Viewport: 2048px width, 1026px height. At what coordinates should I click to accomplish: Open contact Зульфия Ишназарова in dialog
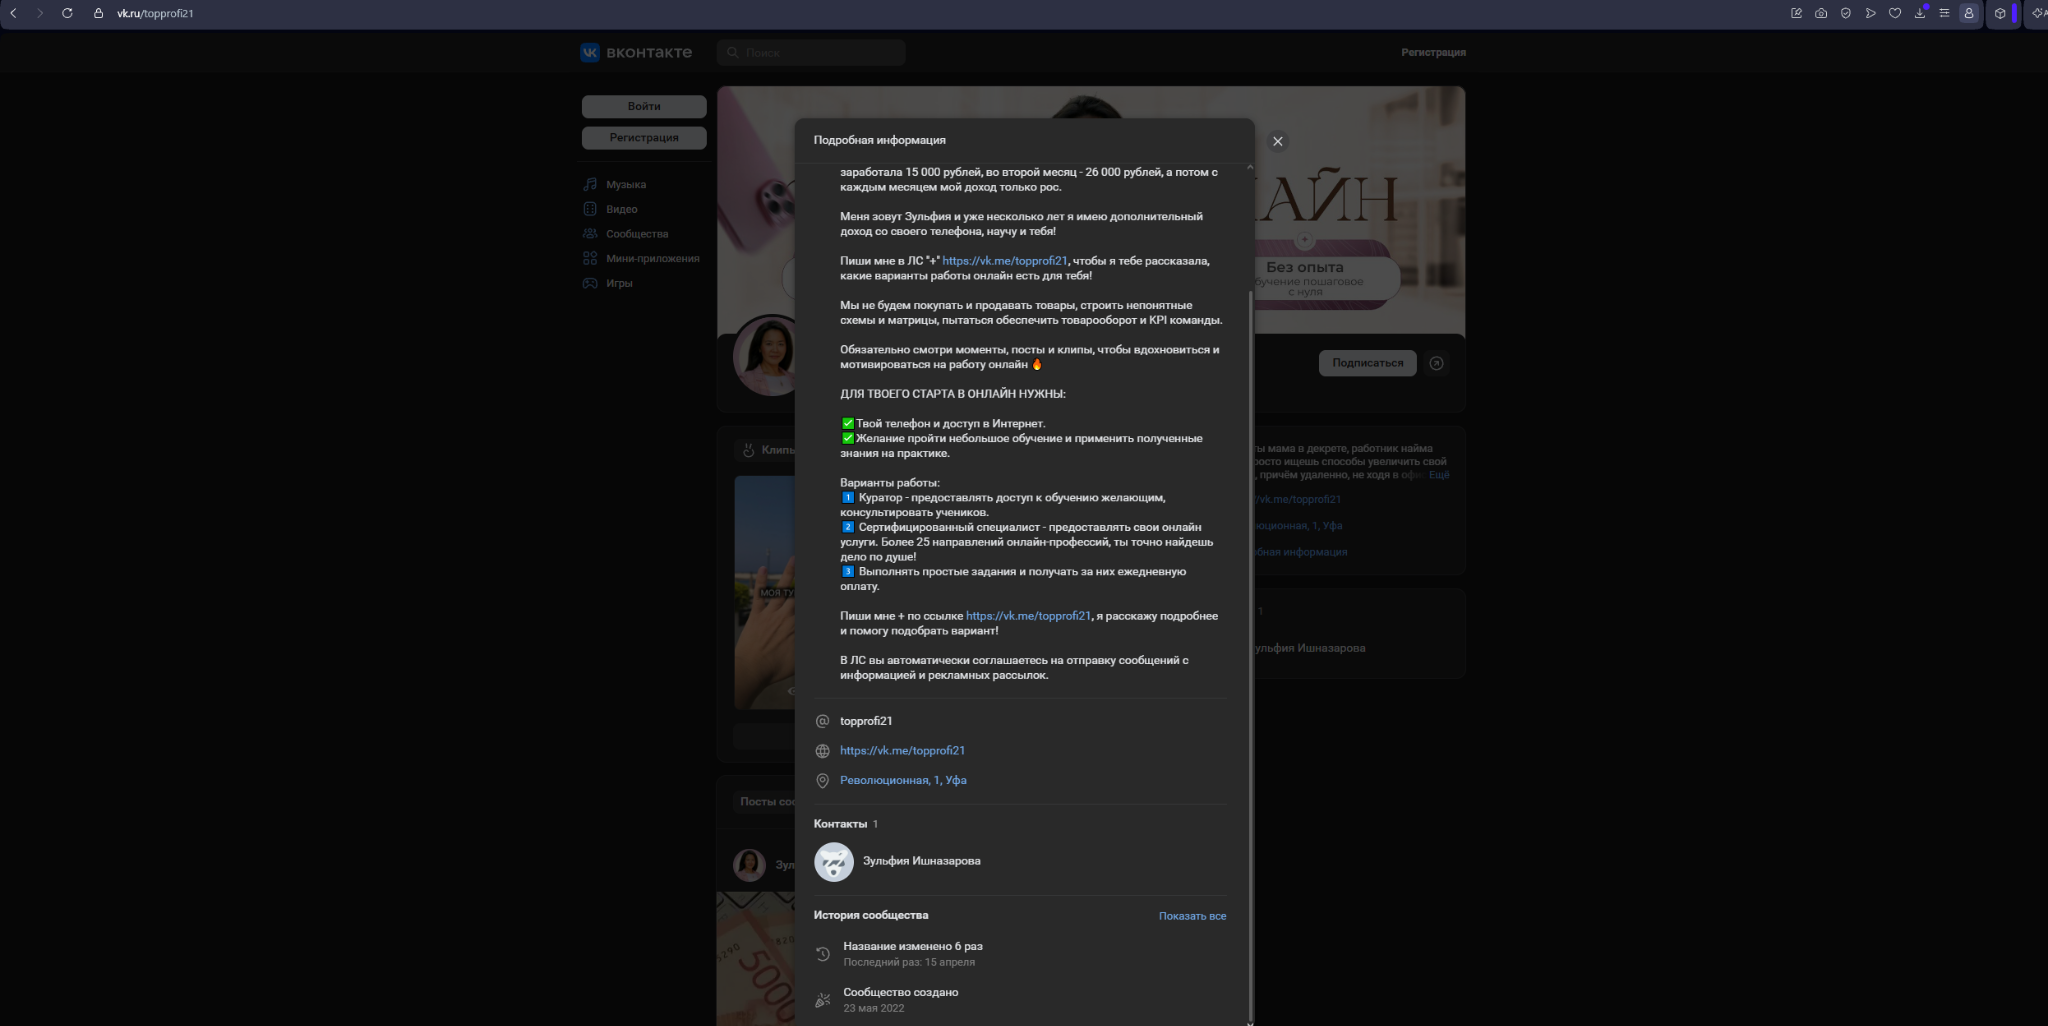coord(921,861)
